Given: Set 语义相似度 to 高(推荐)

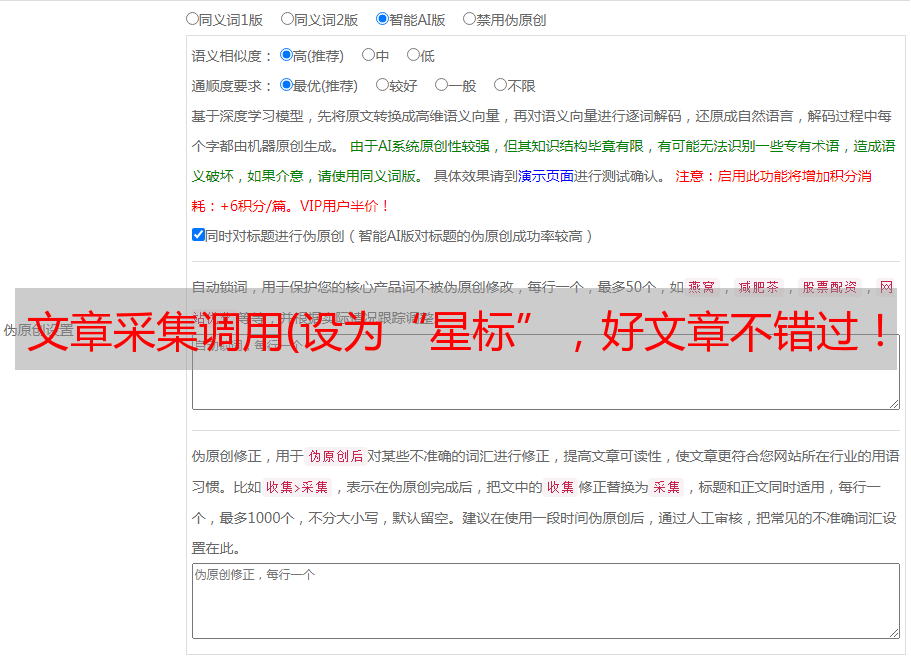Looking at the screenshot, I should click(x=286, y=55).
